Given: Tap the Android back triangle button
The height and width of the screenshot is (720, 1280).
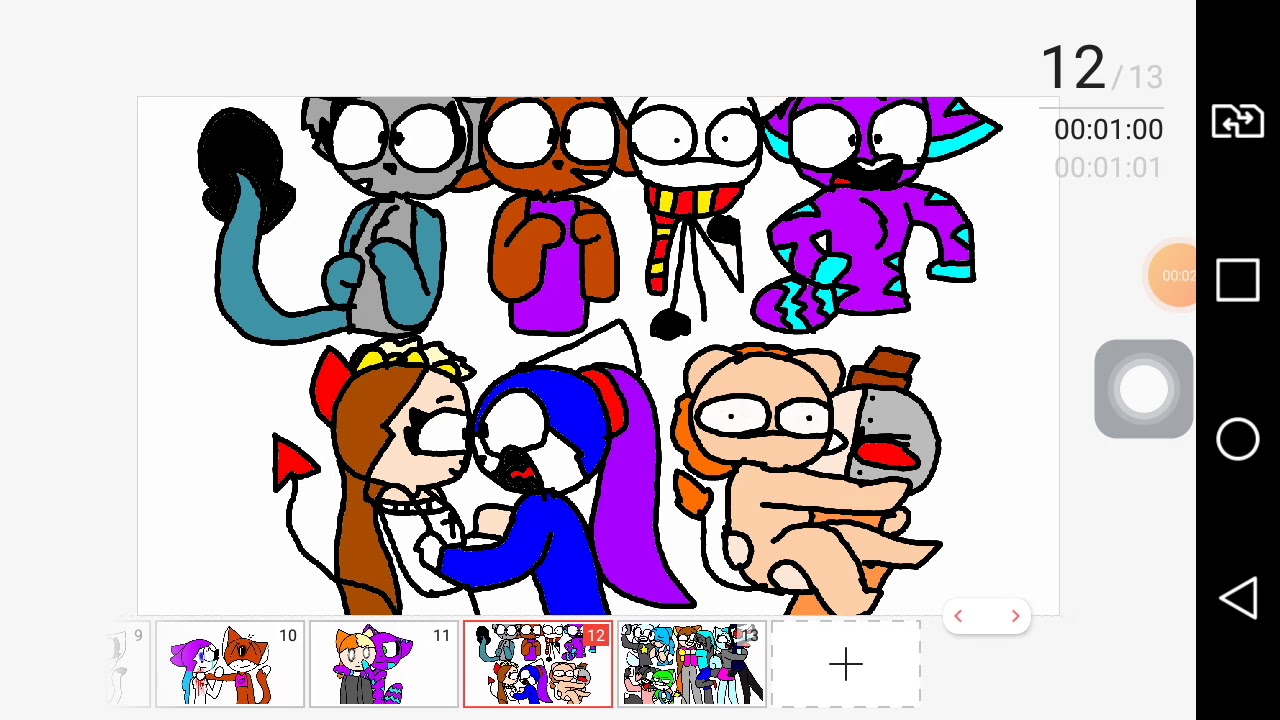Looking at the screenshot, I should 1238,598.
